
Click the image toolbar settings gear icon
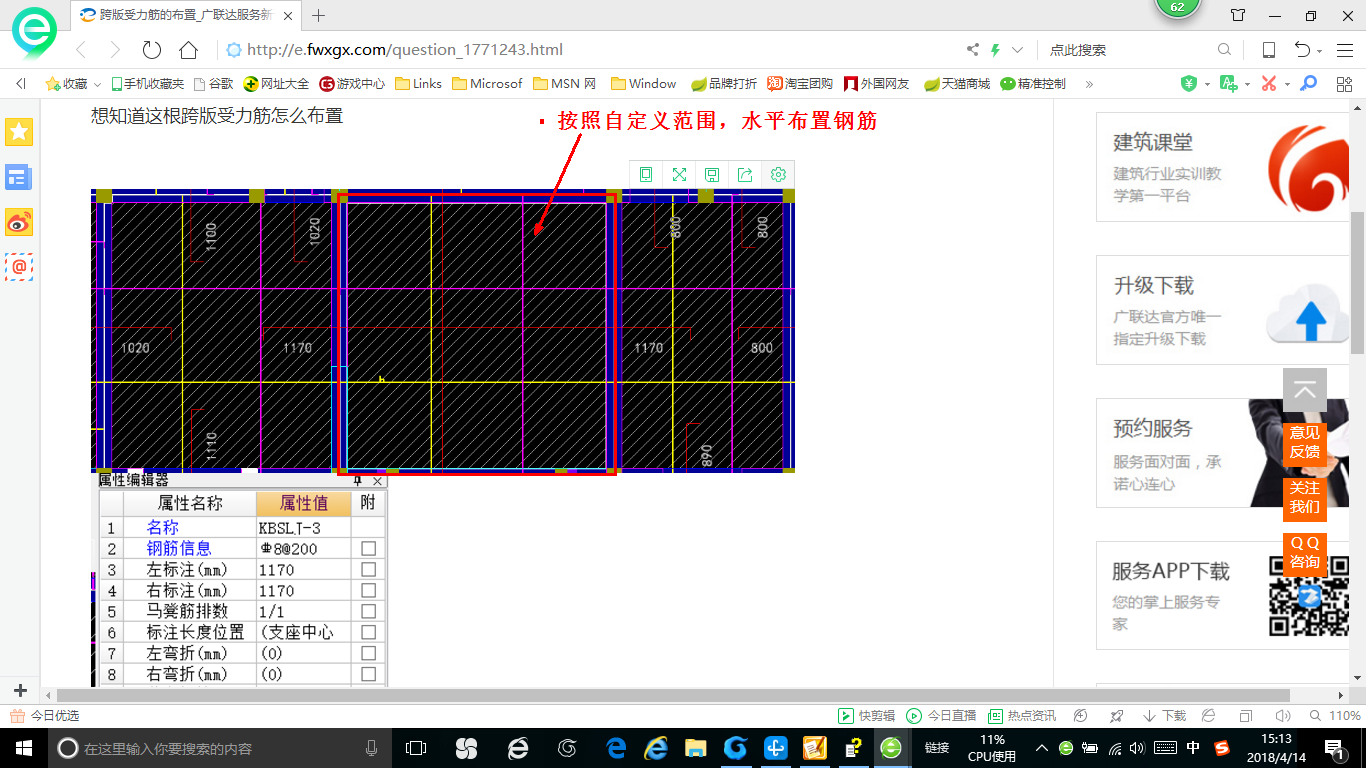(x=778, y=174)
